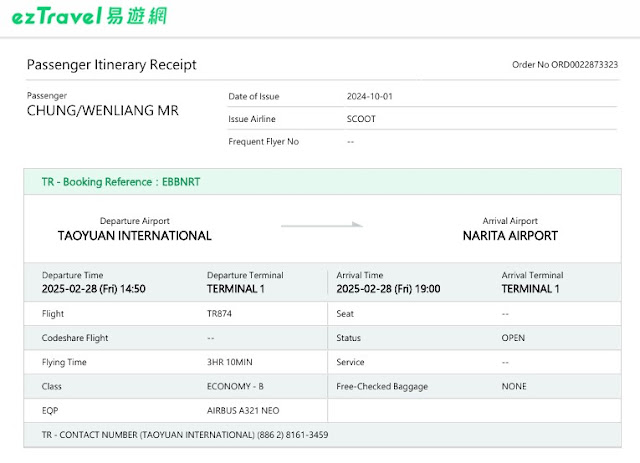Click the 'Arrival Terminal' label
640x463 pixels.
coord(532,275)
